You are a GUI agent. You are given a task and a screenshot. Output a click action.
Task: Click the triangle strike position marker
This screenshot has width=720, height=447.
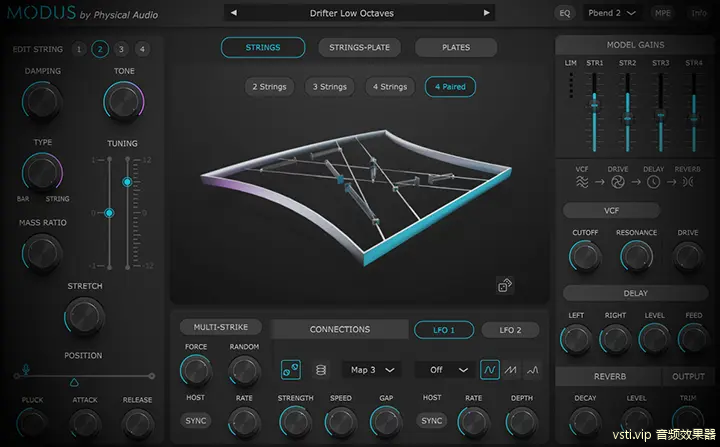(74, 382)
